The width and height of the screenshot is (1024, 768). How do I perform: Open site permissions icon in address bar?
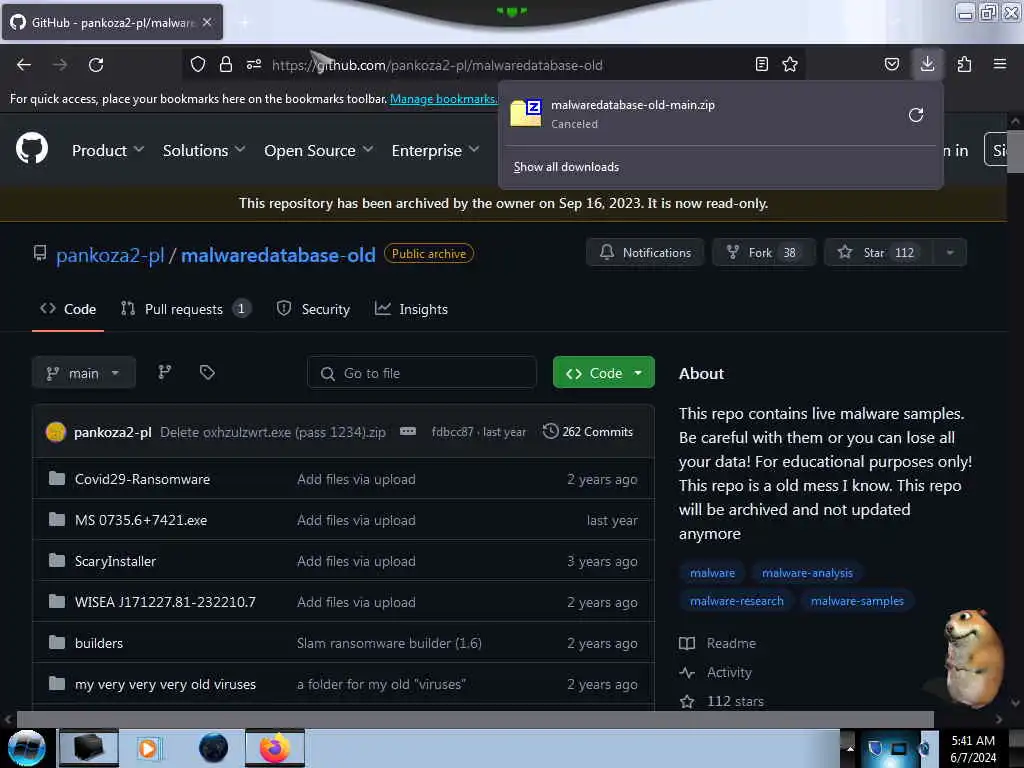254,64
